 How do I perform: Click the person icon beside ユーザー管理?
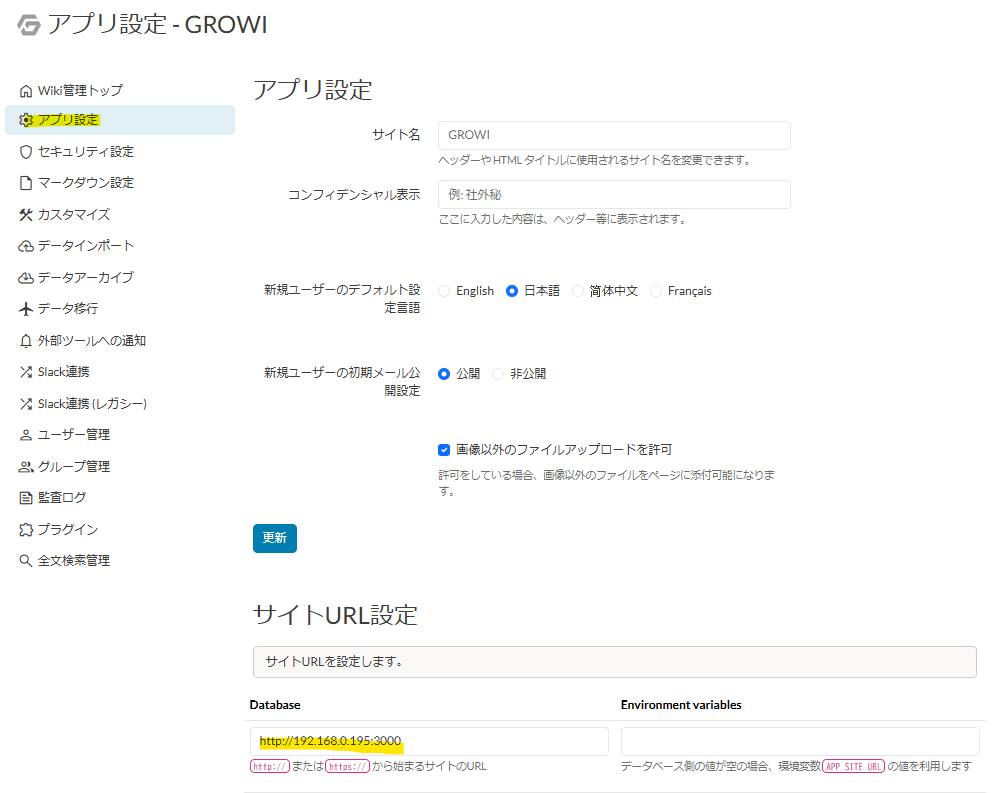(26, 435)
